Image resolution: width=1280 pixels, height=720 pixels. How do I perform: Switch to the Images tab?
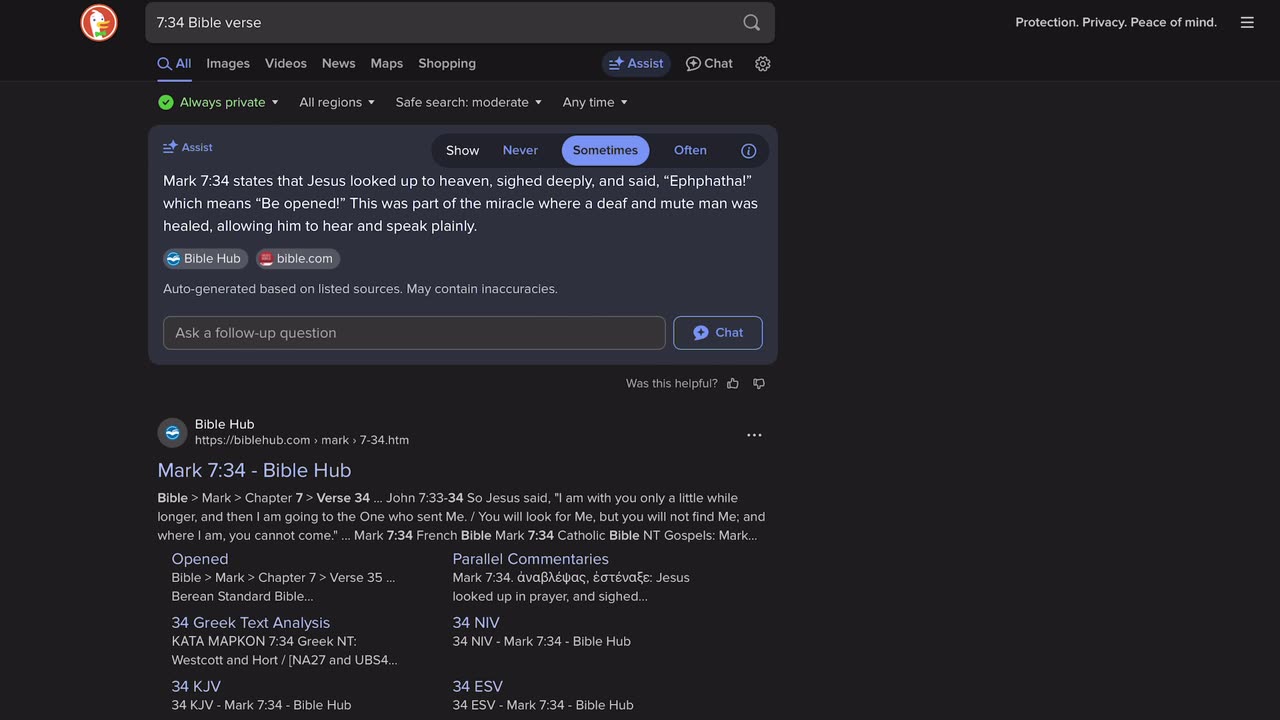point(228,64)
